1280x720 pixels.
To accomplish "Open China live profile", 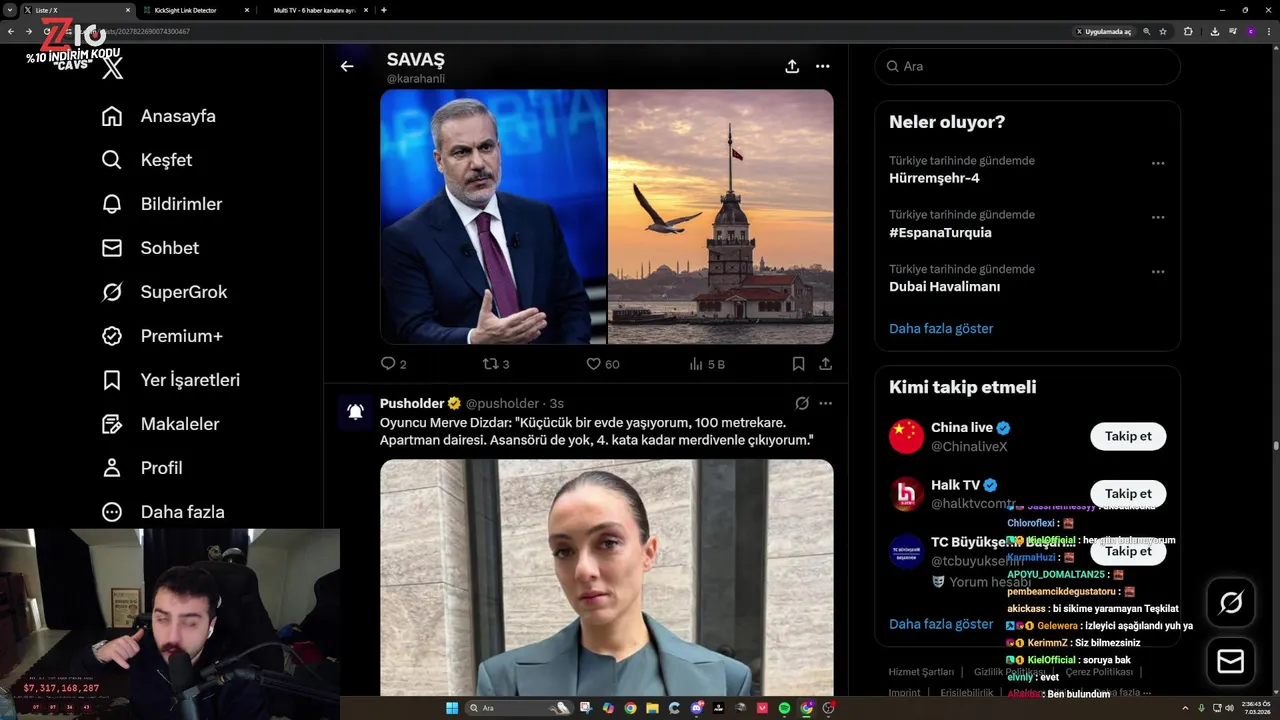I will (x=962, y=428).
